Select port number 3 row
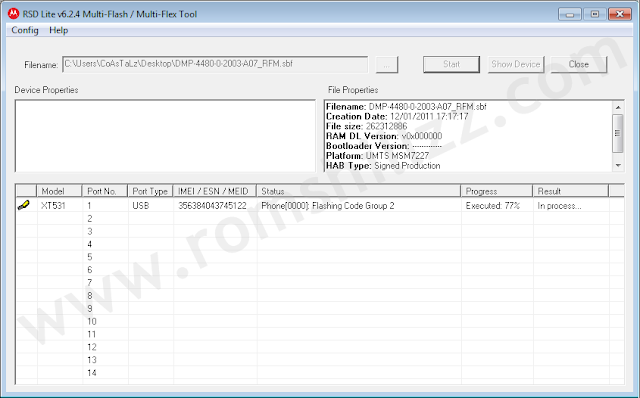Image resolution: width=640 pixels, height=398 pixels. click(320, 231)
